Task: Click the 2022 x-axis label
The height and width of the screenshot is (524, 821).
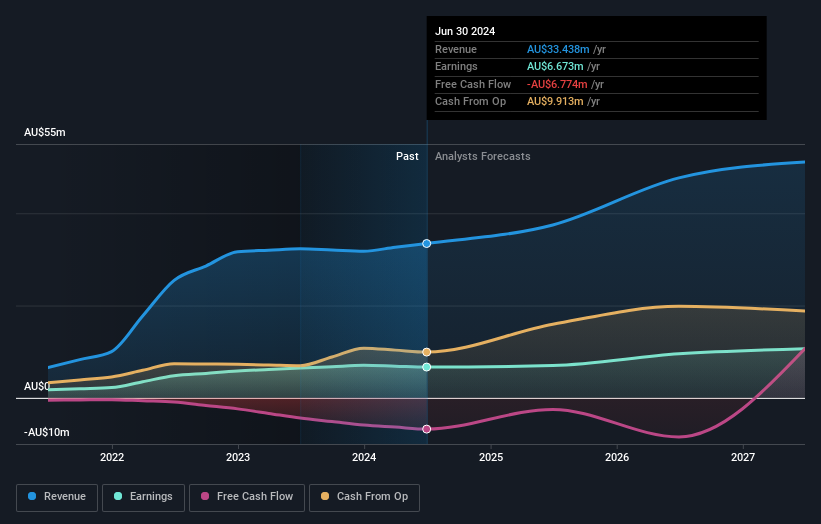Action: point(112,458)
